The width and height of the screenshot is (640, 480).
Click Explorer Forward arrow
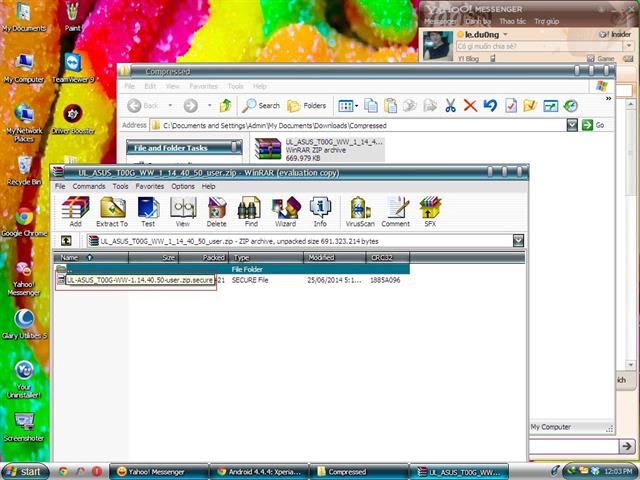coord(191,106)
